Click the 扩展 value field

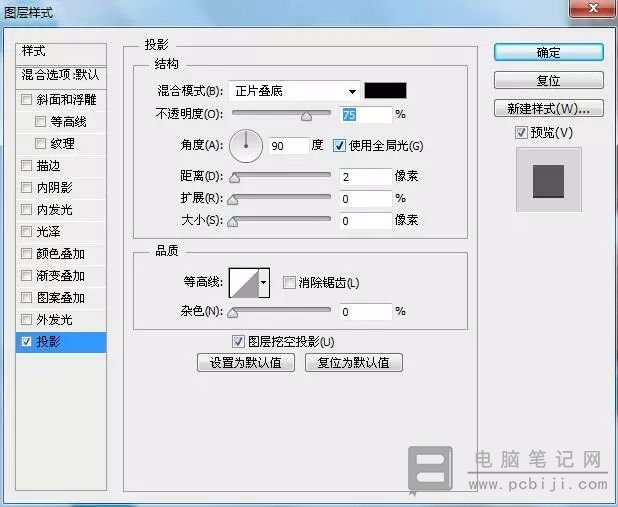366,199
